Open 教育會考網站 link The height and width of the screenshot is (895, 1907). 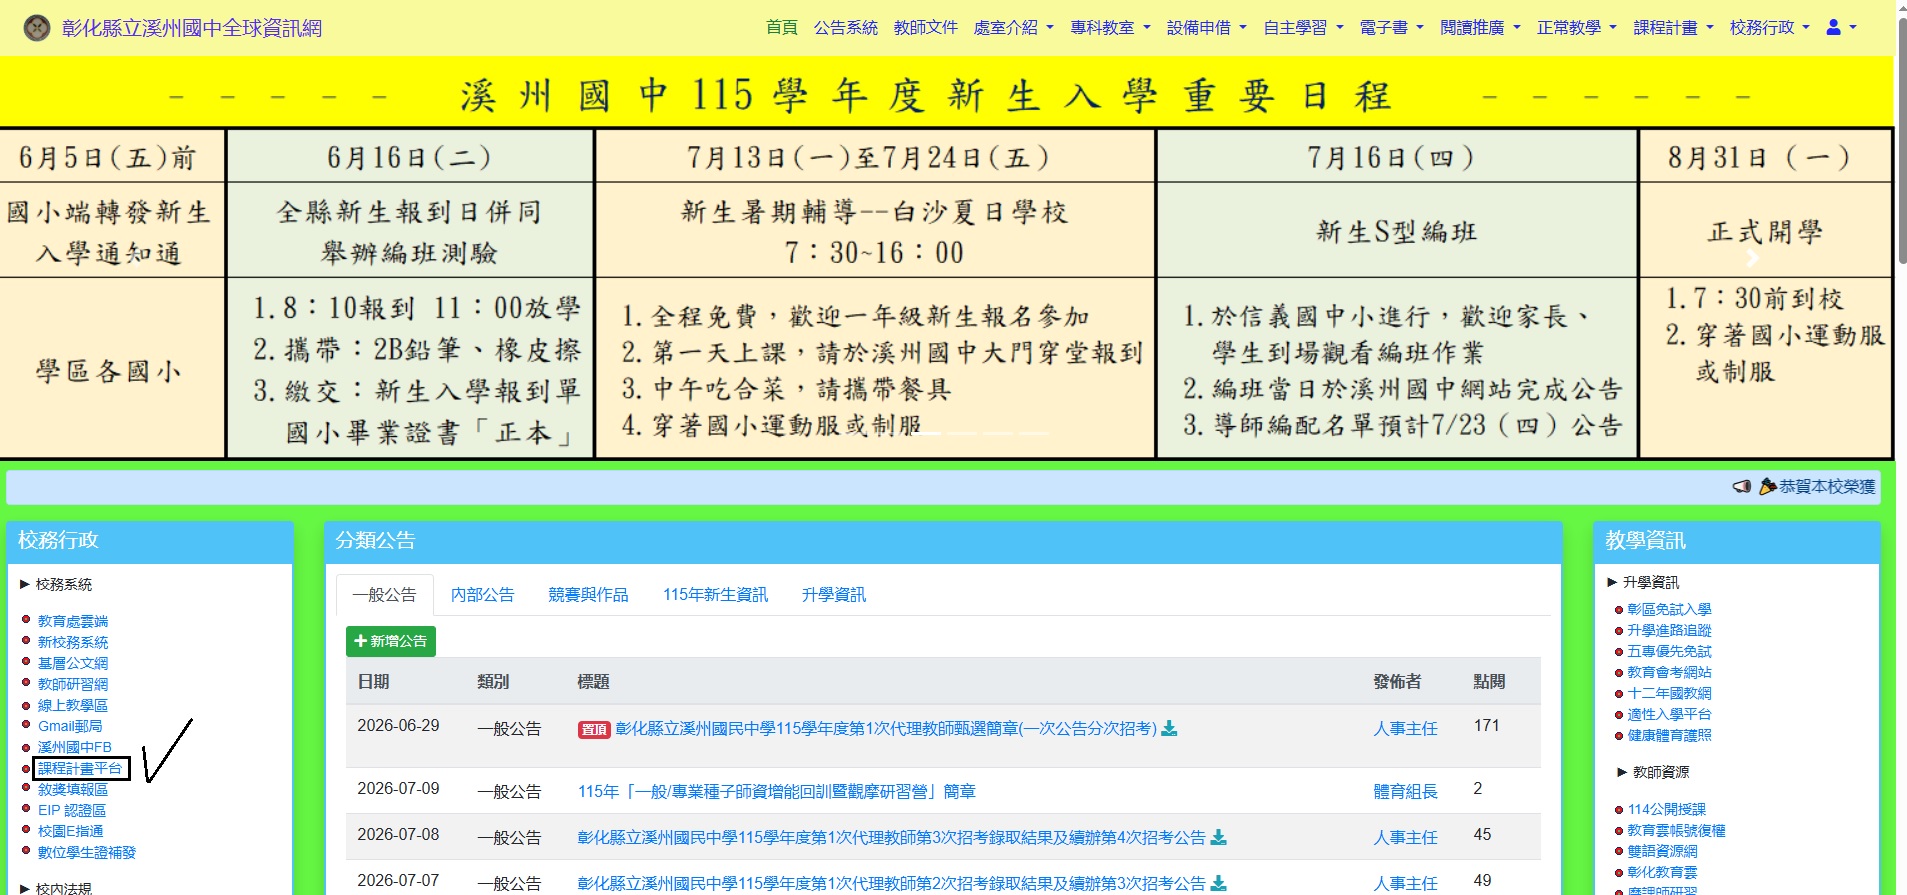tap(1669, 673)
